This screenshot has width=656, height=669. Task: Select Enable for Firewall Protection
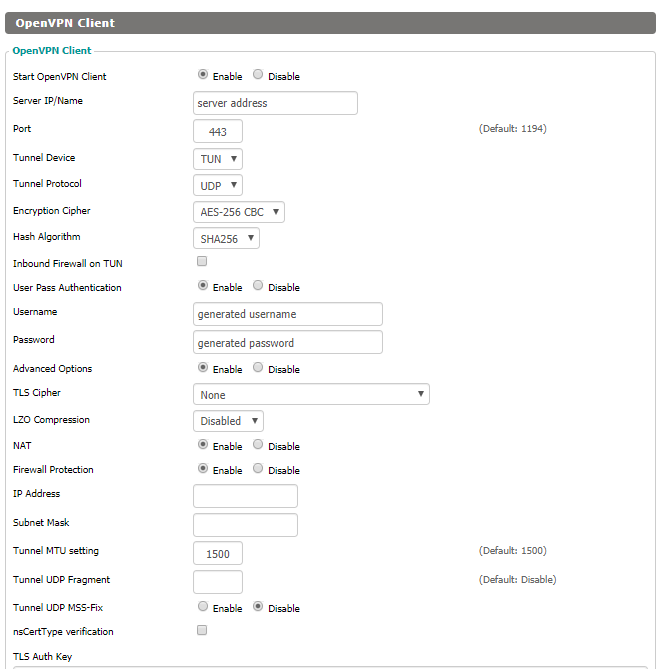[203, 468]
